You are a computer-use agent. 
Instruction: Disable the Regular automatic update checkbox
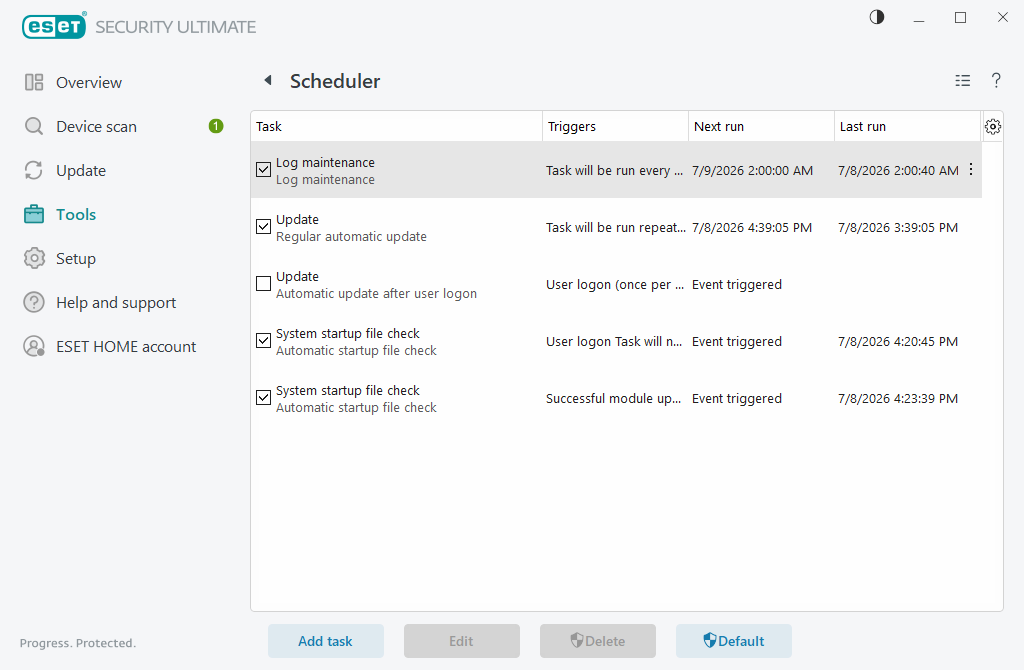click(263, 227)
